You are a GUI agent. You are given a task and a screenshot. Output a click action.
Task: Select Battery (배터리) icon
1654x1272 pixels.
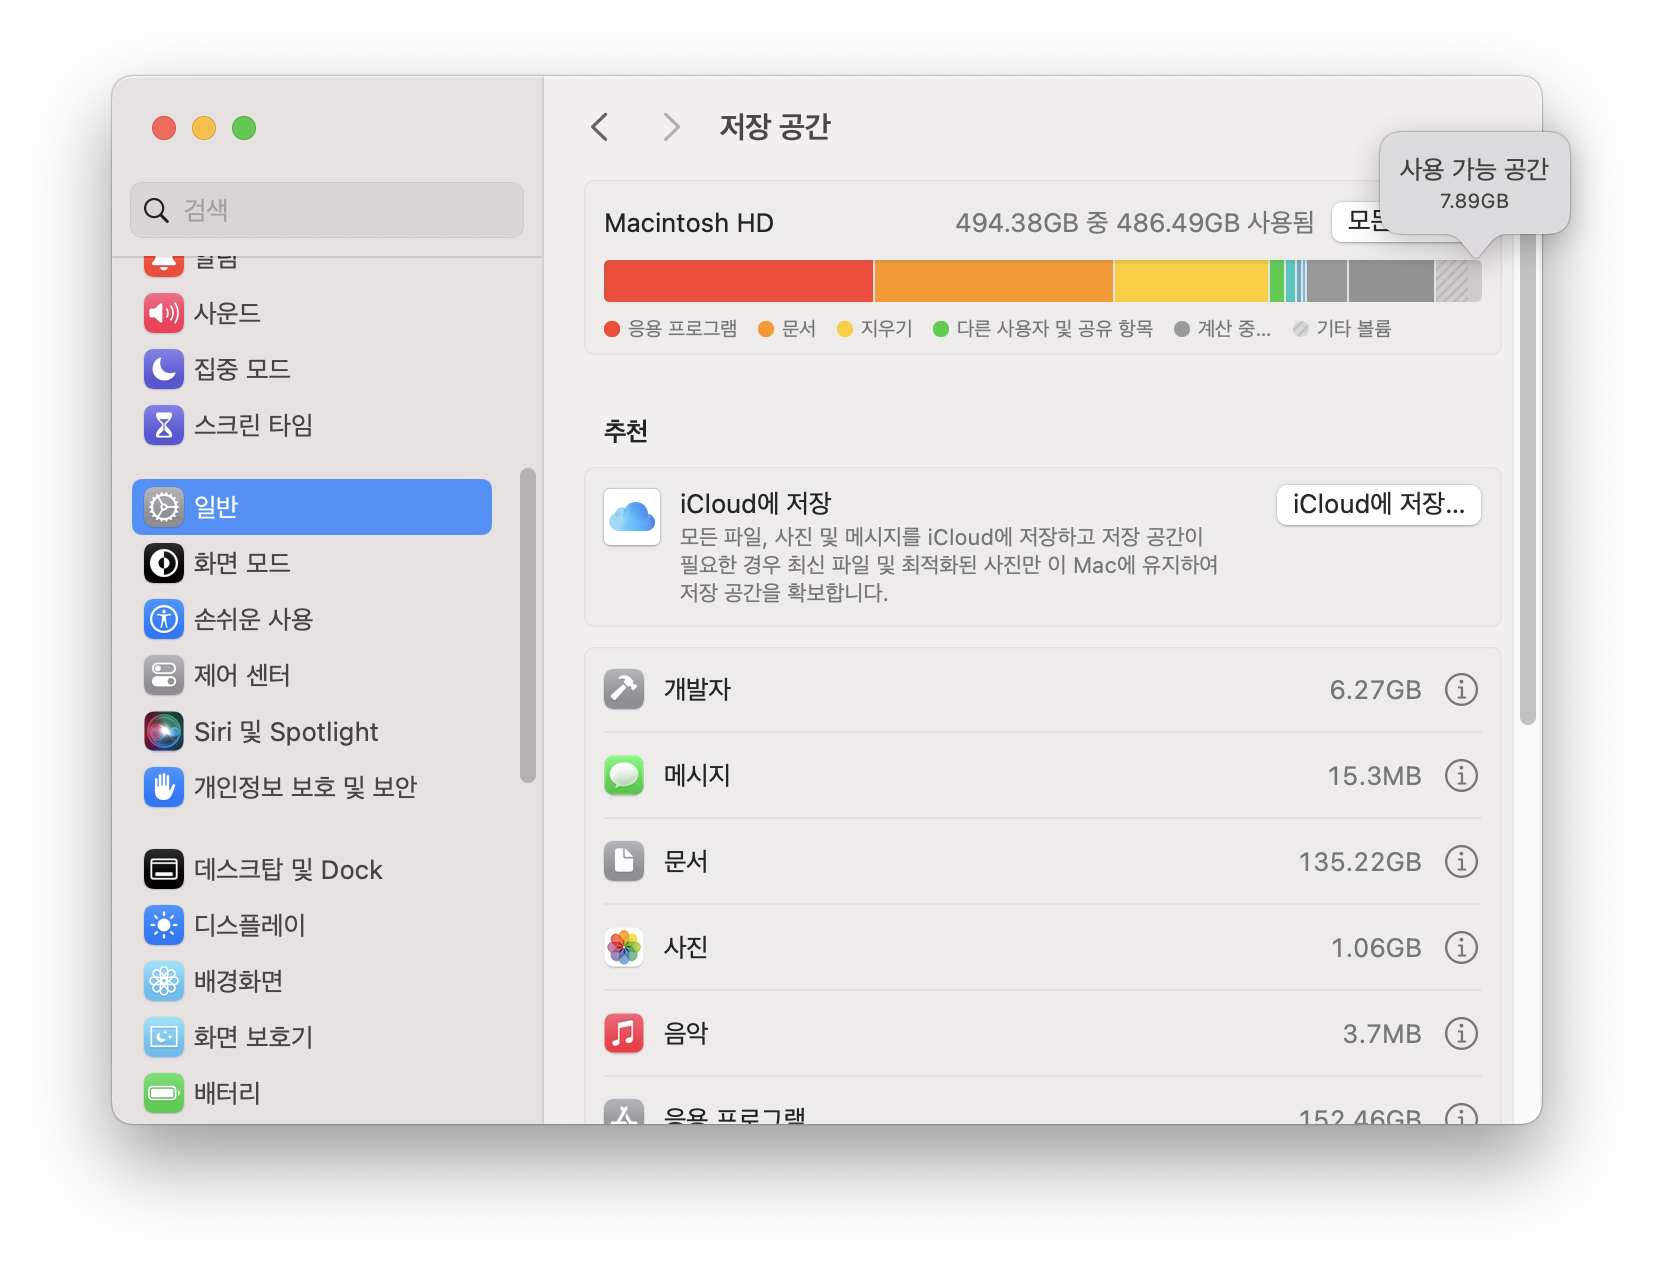[x=164, y=1093]
